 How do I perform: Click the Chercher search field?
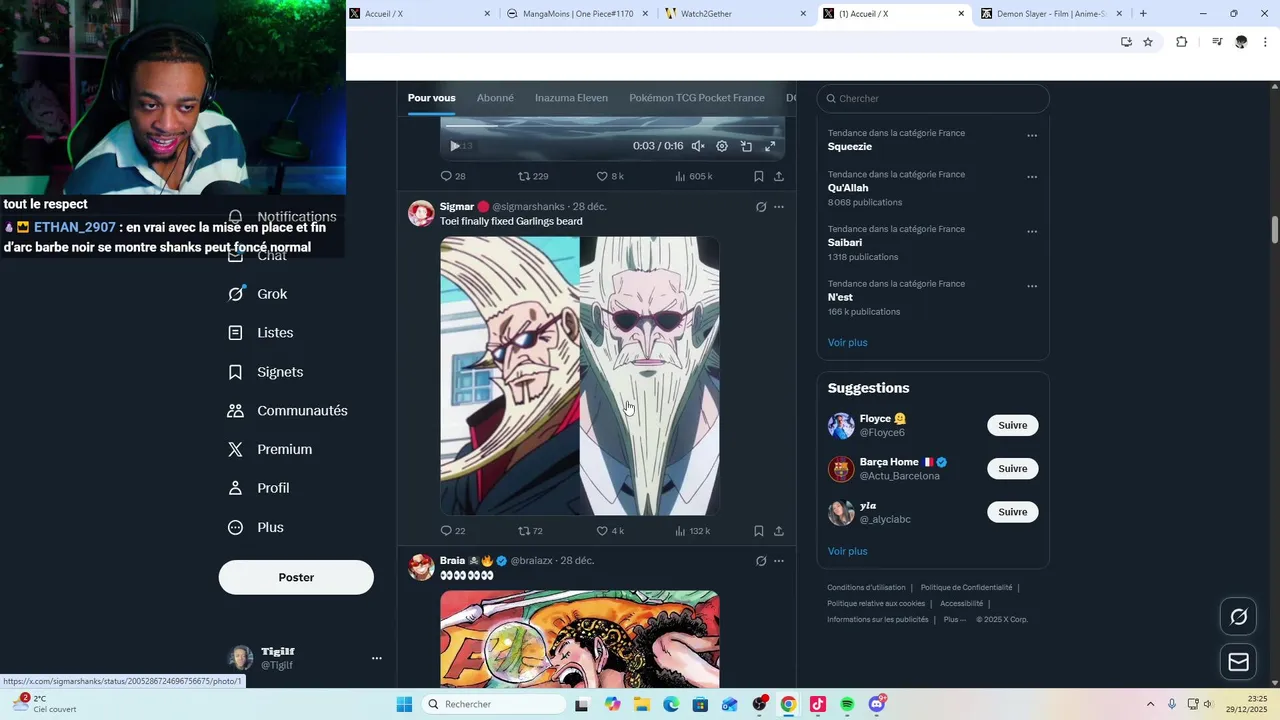coord(933,98)
